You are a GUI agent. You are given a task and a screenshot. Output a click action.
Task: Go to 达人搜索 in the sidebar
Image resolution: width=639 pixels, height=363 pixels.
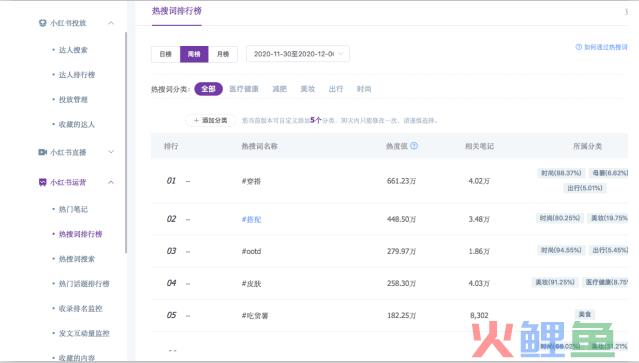(73, 50)
